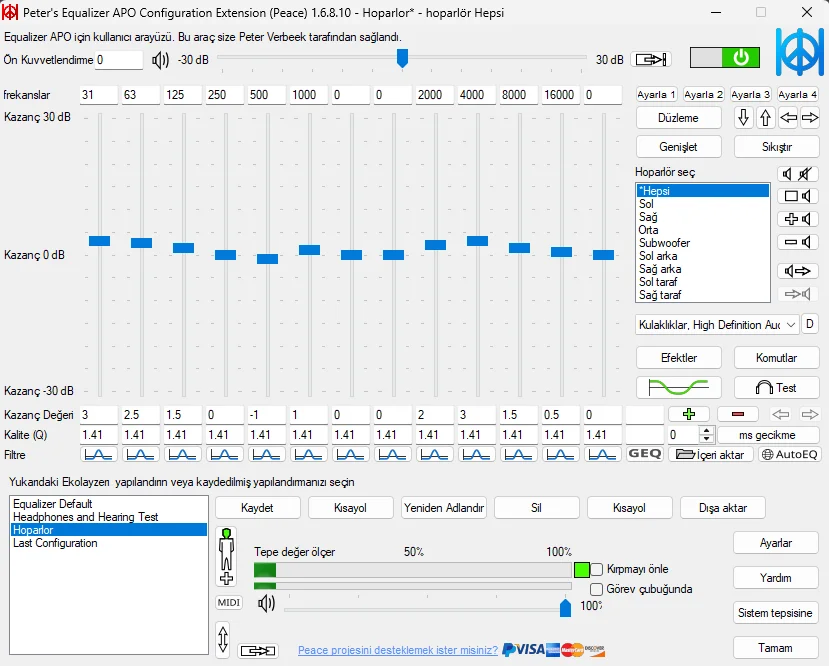Screen dimensions: 829x666
Task: Click the pre-amplification slider handle
Action: tap(402, 58)
